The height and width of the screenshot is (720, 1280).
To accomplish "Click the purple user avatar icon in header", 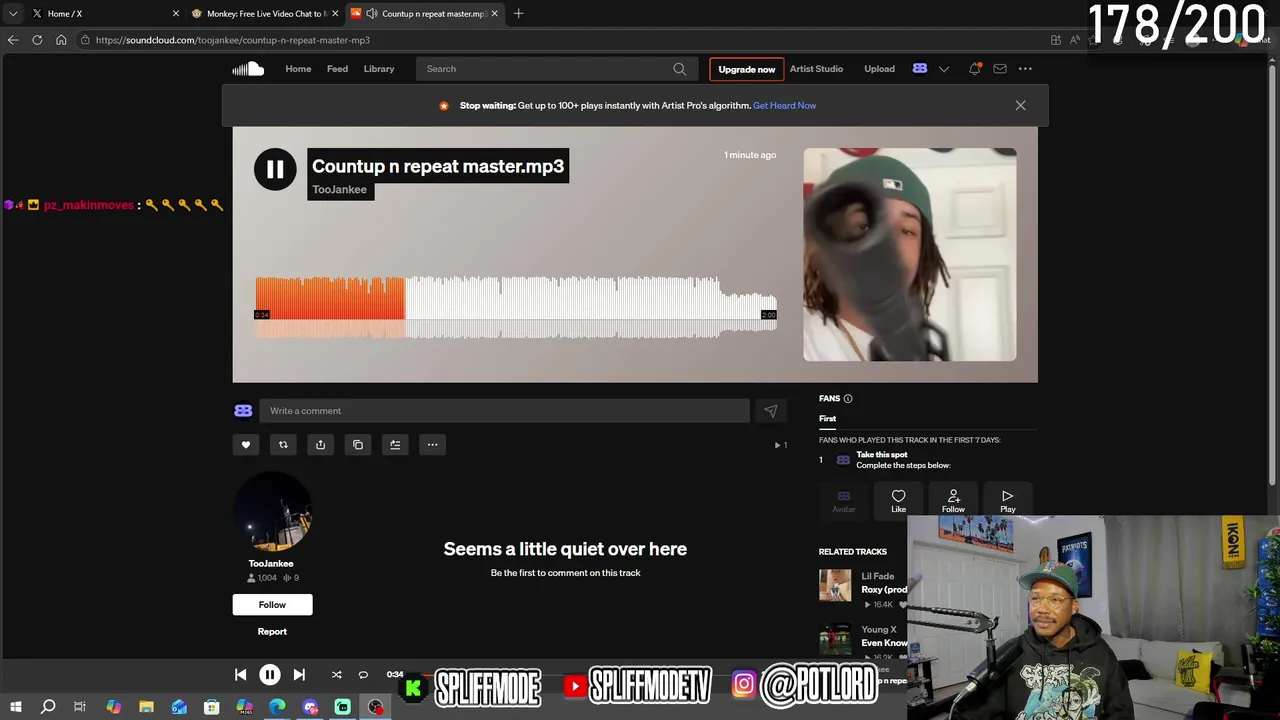I will [920, 69].
